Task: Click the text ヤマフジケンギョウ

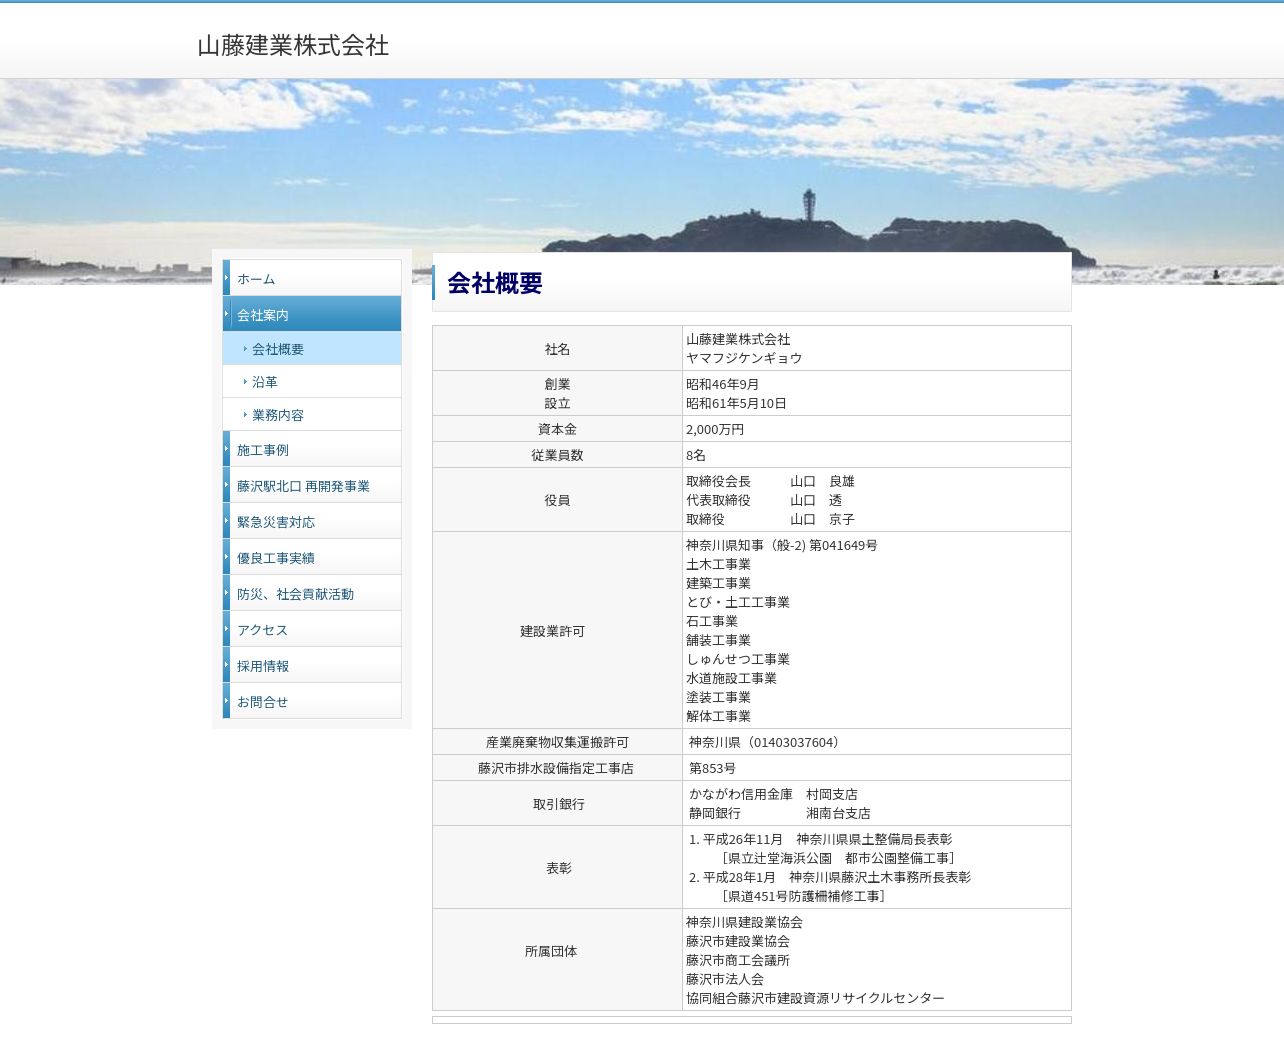Action: [x=744, y=358]
